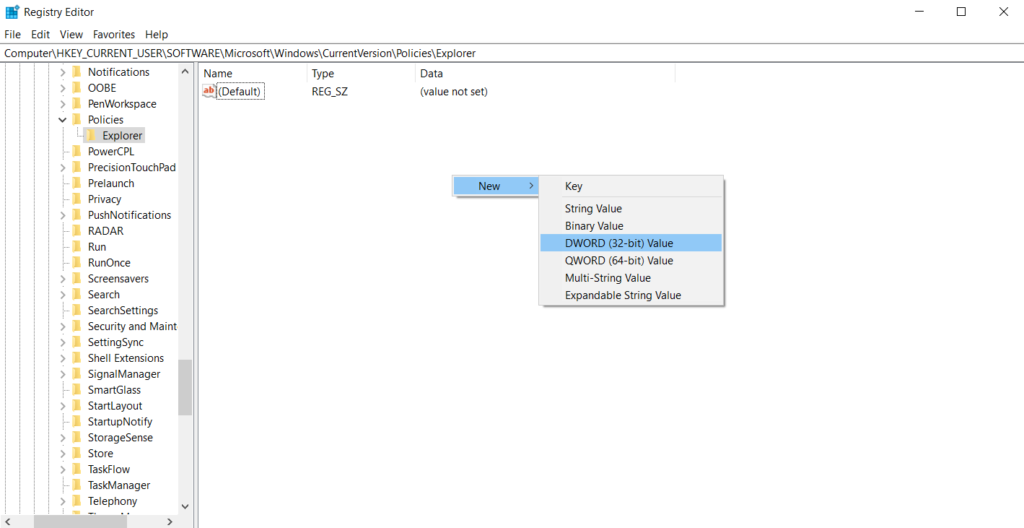The width and height of the screenshot is (1024, 528).
Task: Expand the Notifications key
Action: coord(63,72)
